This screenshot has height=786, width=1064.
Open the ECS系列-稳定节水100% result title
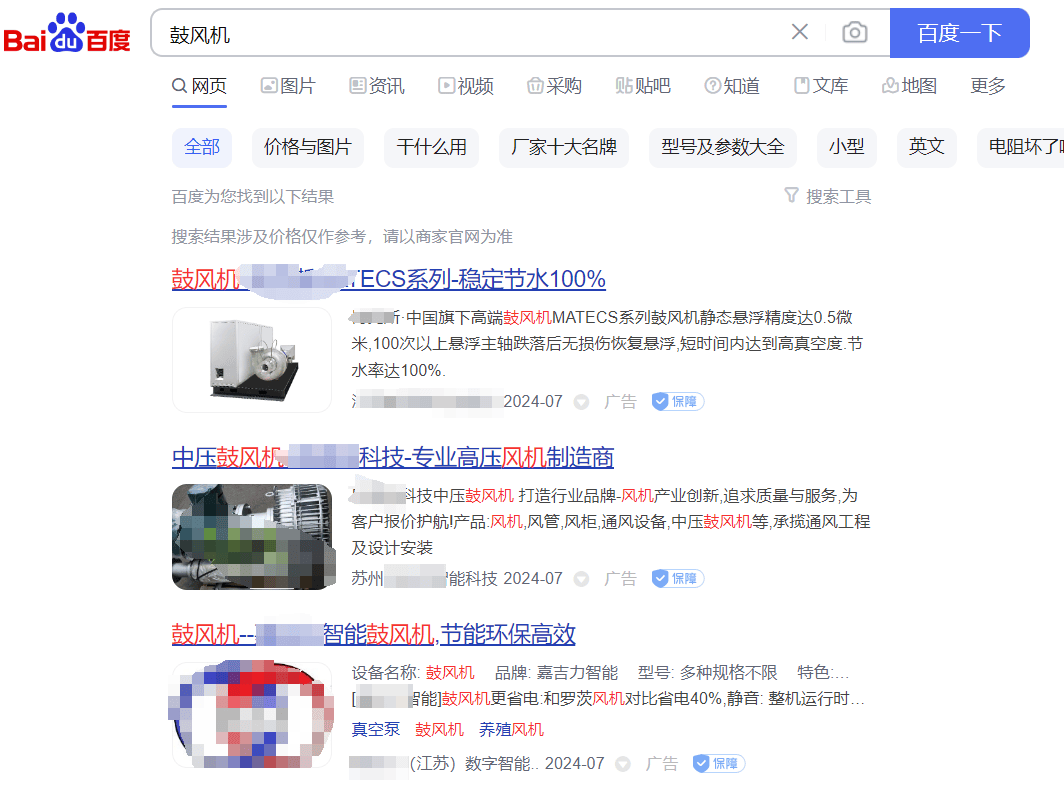pos(389,279)
